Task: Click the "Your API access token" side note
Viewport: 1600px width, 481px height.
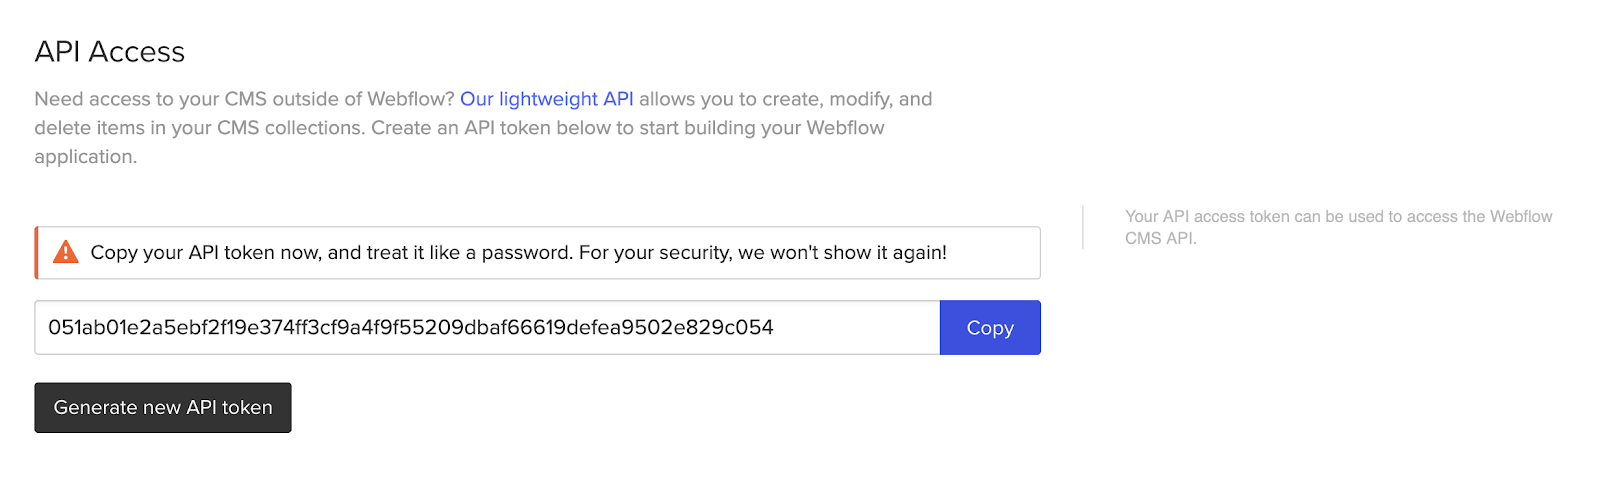Action: click(x=1338, y=227)
